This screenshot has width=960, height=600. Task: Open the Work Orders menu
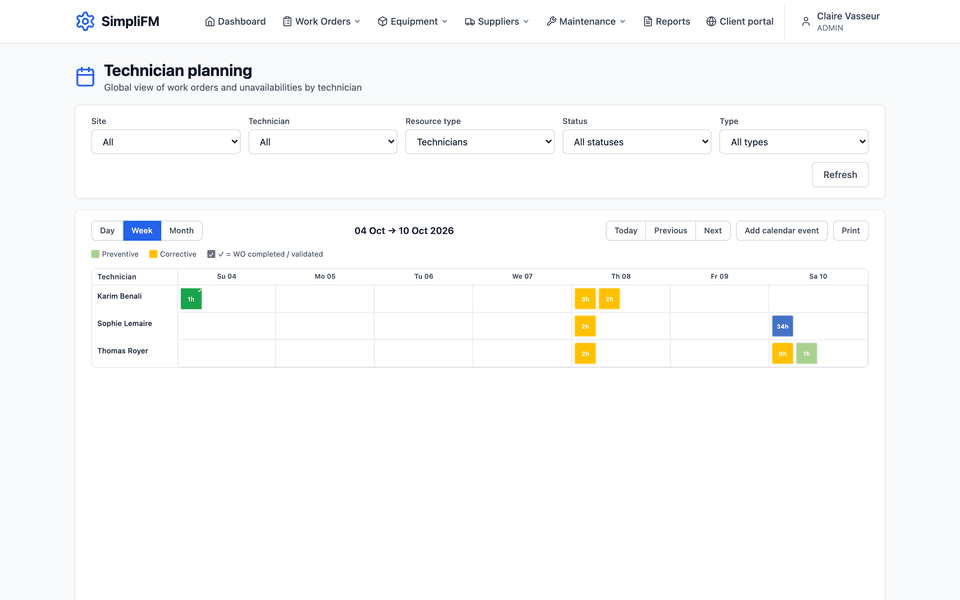321,21
